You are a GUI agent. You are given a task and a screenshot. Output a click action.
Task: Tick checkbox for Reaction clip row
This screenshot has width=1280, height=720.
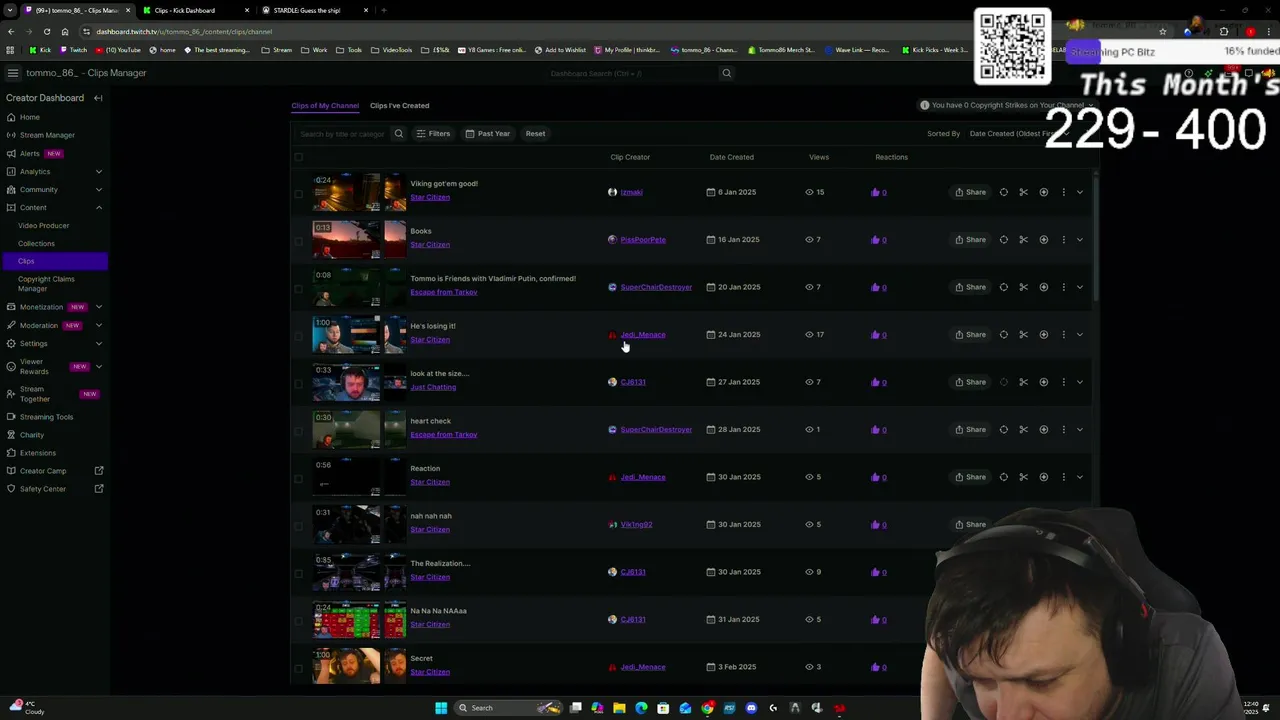[x=298, y=477]
